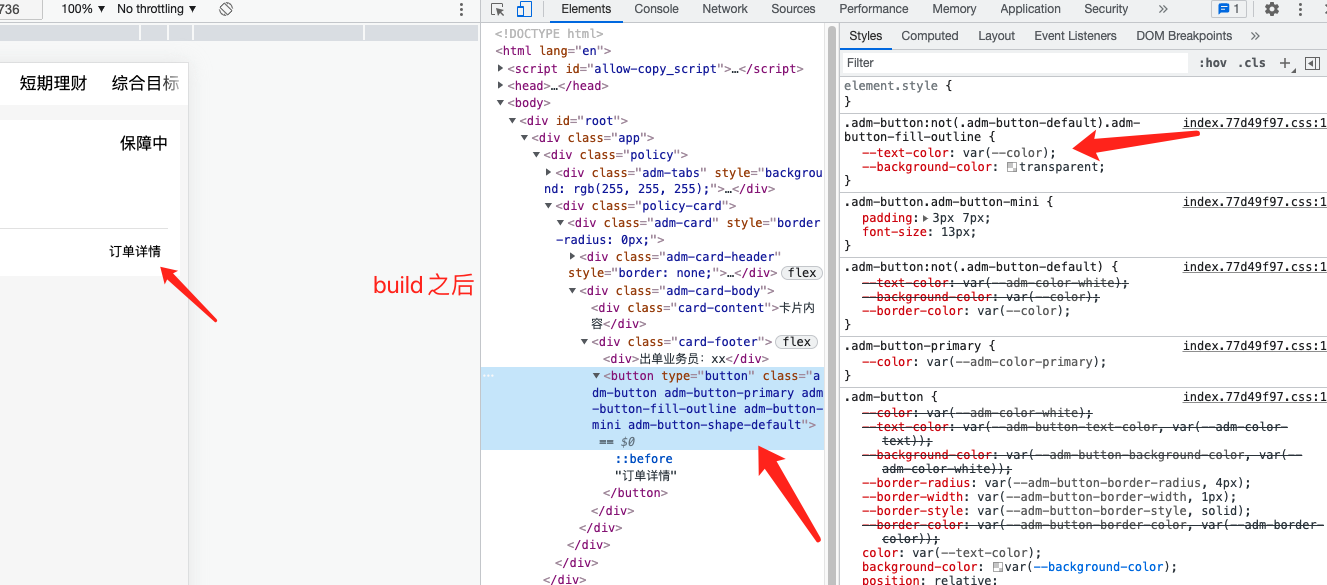The height and width of the screenshot is (585, 1327).
Task: Open CSS source link for .adm-button-primary rule
Action: [1254, 346]
